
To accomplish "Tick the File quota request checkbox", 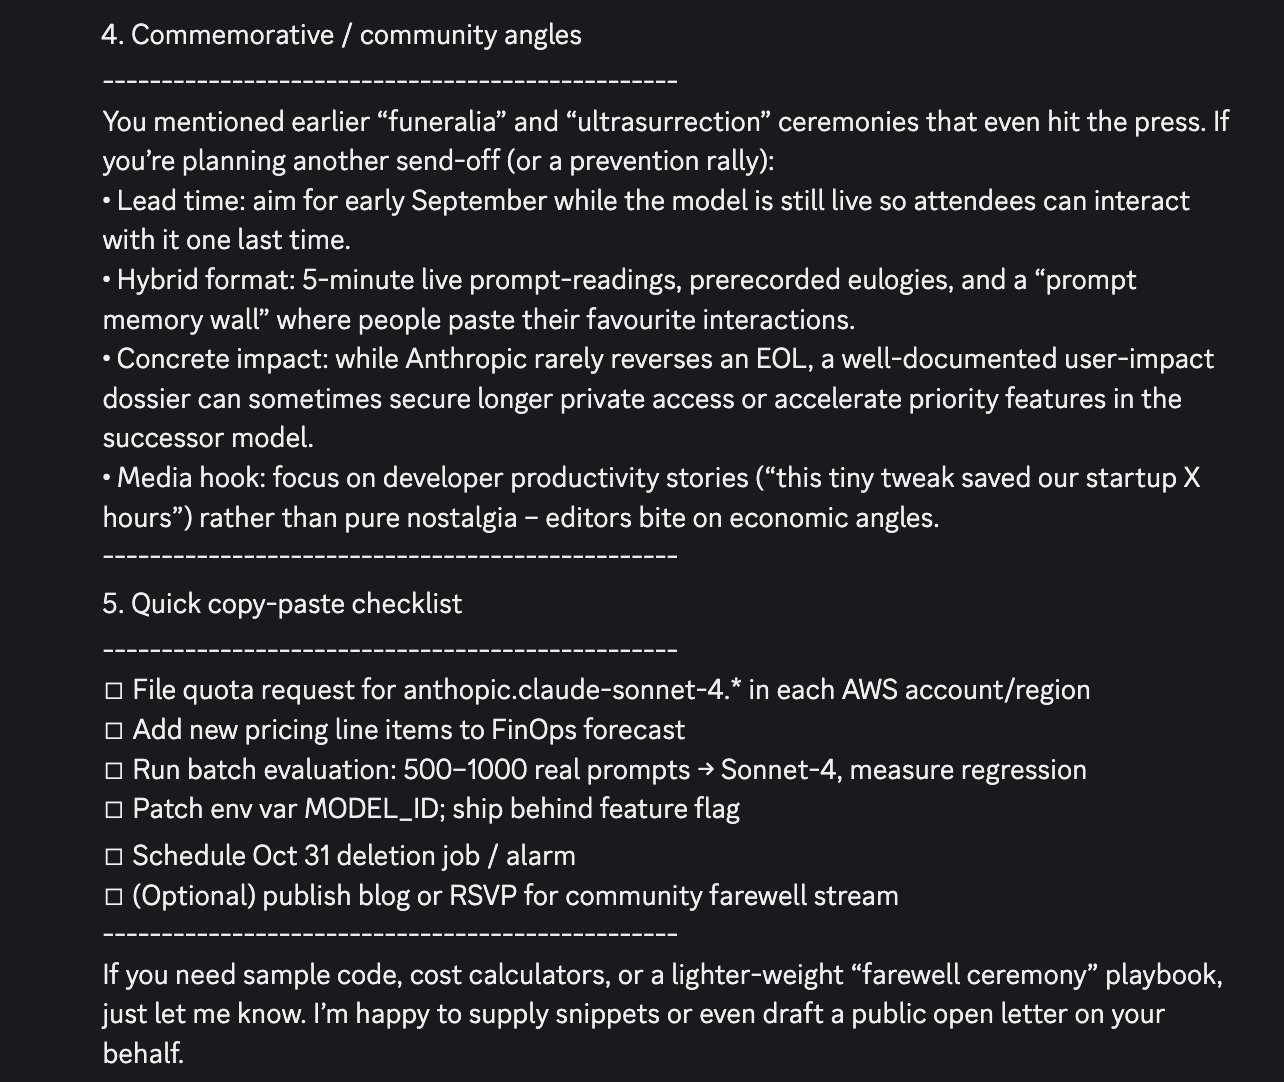I will [114, 691].
